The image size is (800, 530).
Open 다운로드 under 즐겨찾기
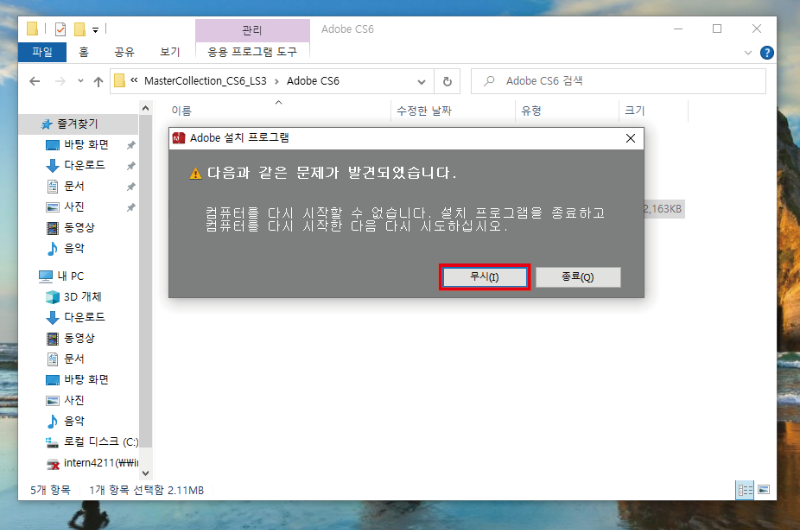point(84,165)
